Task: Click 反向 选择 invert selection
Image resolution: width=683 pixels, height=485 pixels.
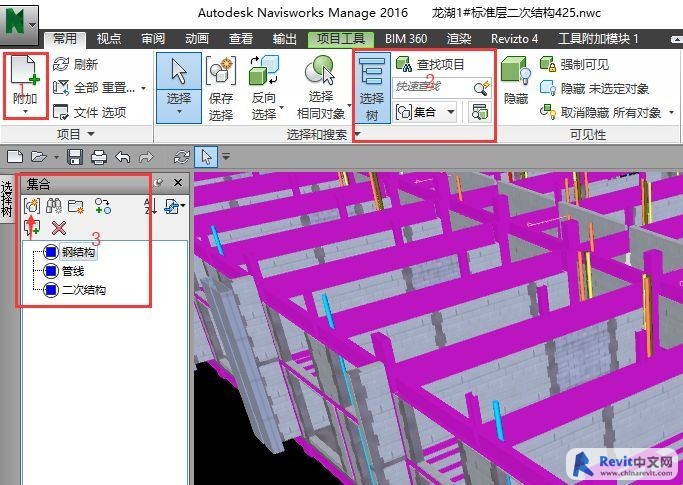Action: coord(264,88)
